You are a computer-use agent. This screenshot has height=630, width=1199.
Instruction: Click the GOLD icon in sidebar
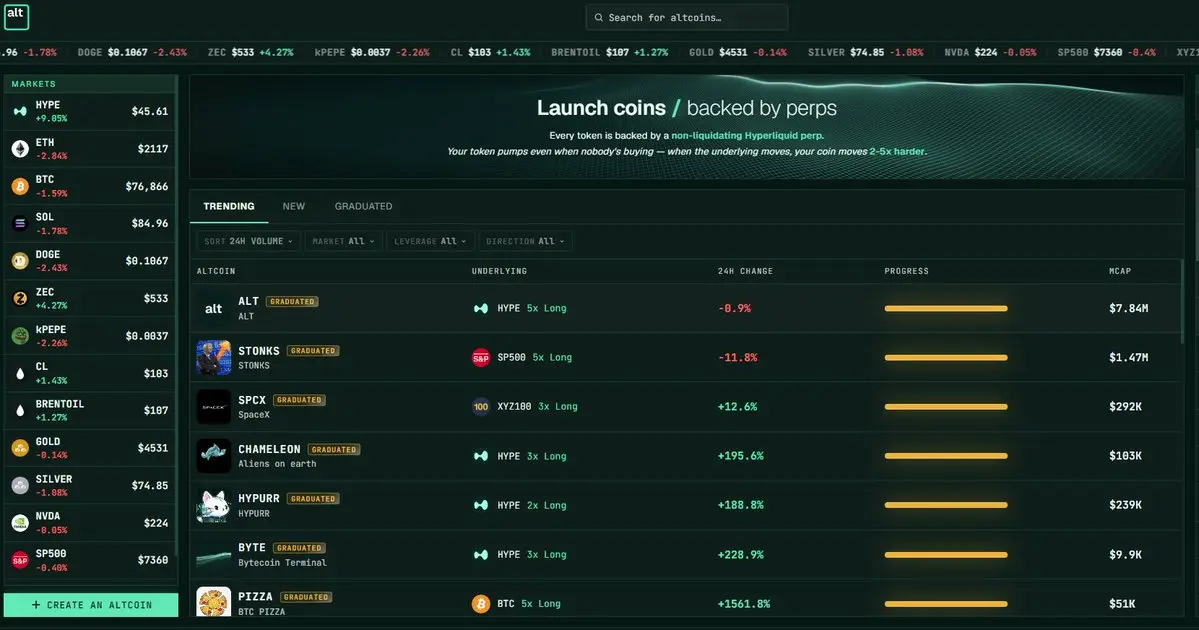click(20, 448)
